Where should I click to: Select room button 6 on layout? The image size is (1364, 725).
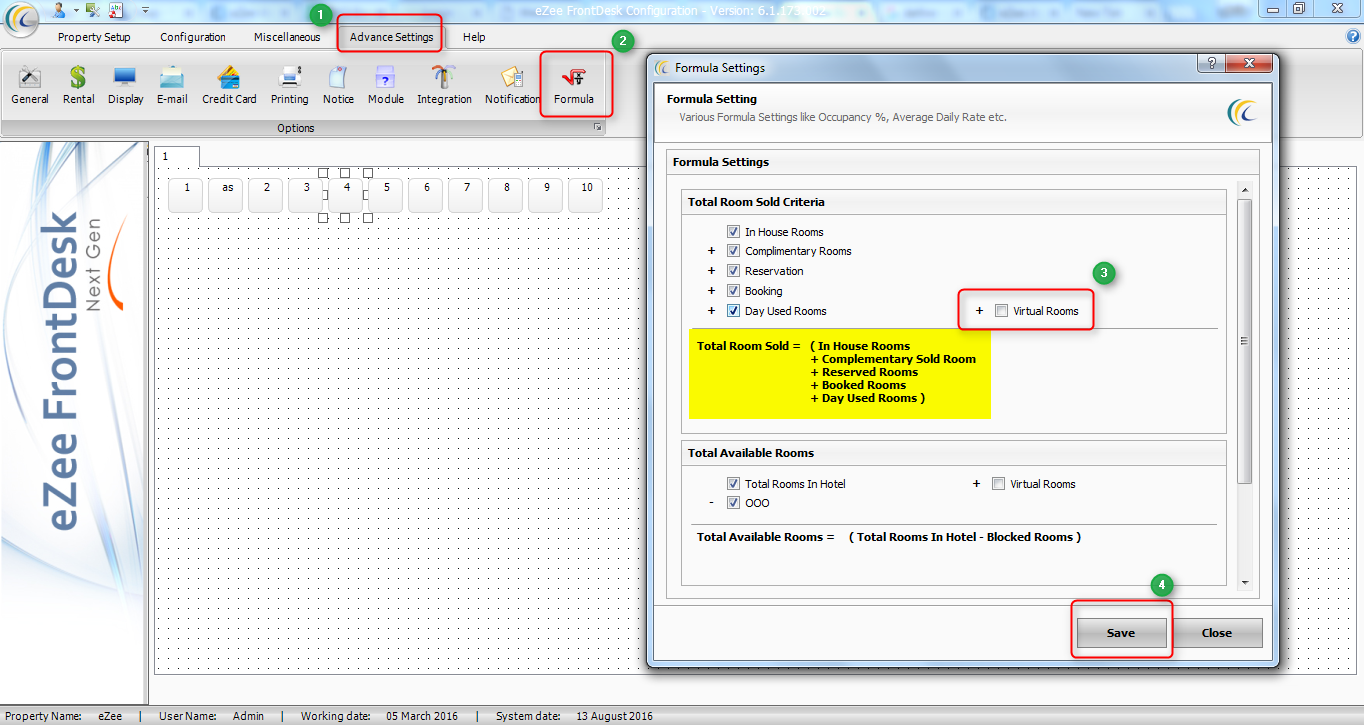[x=426, y=195]
